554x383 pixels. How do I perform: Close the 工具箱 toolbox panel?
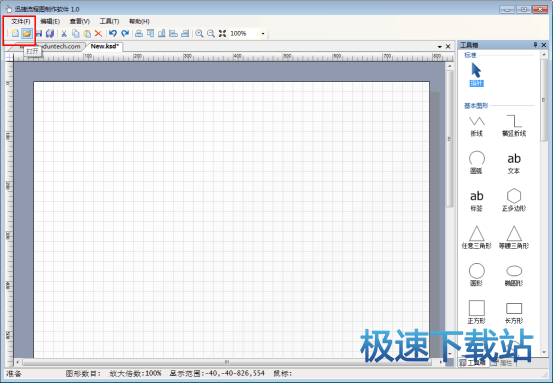[544, 45]
